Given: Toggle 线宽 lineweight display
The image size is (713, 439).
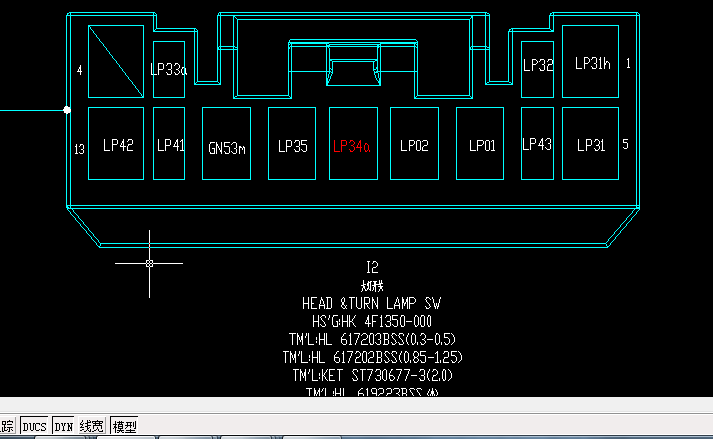Looking at the screenshot, I should 92,426.
